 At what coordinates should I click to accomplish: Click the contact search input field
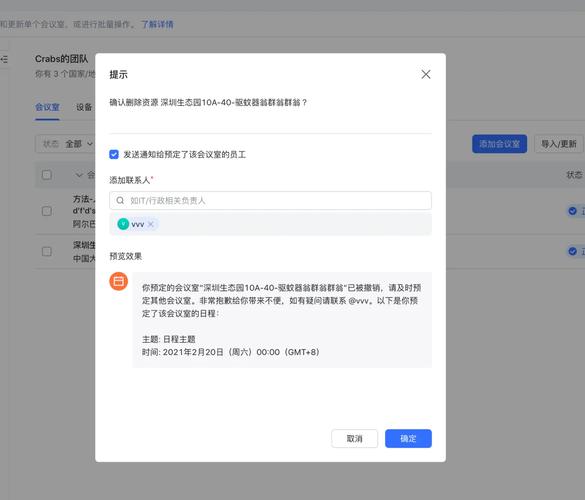(x=270, y=200)
